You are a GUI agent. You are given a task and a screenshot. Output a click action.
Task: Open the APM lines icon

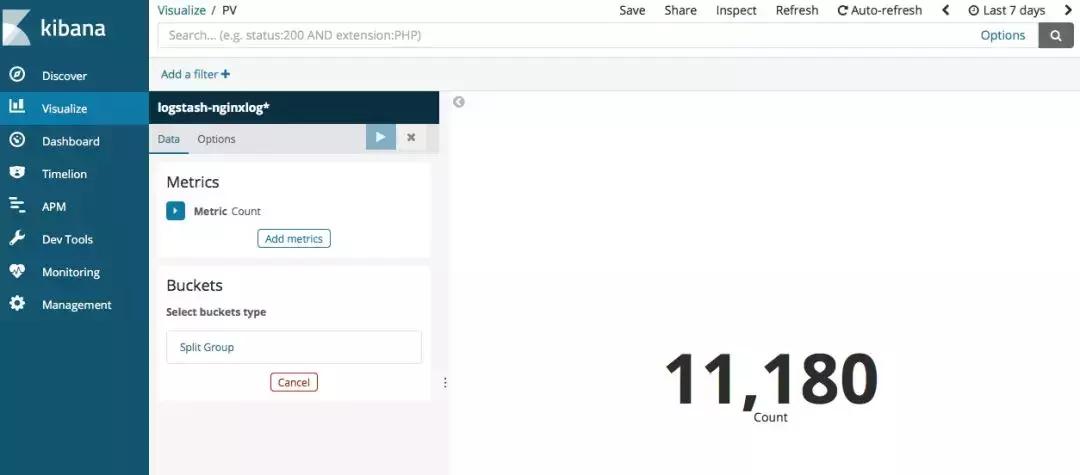point(17,205)
